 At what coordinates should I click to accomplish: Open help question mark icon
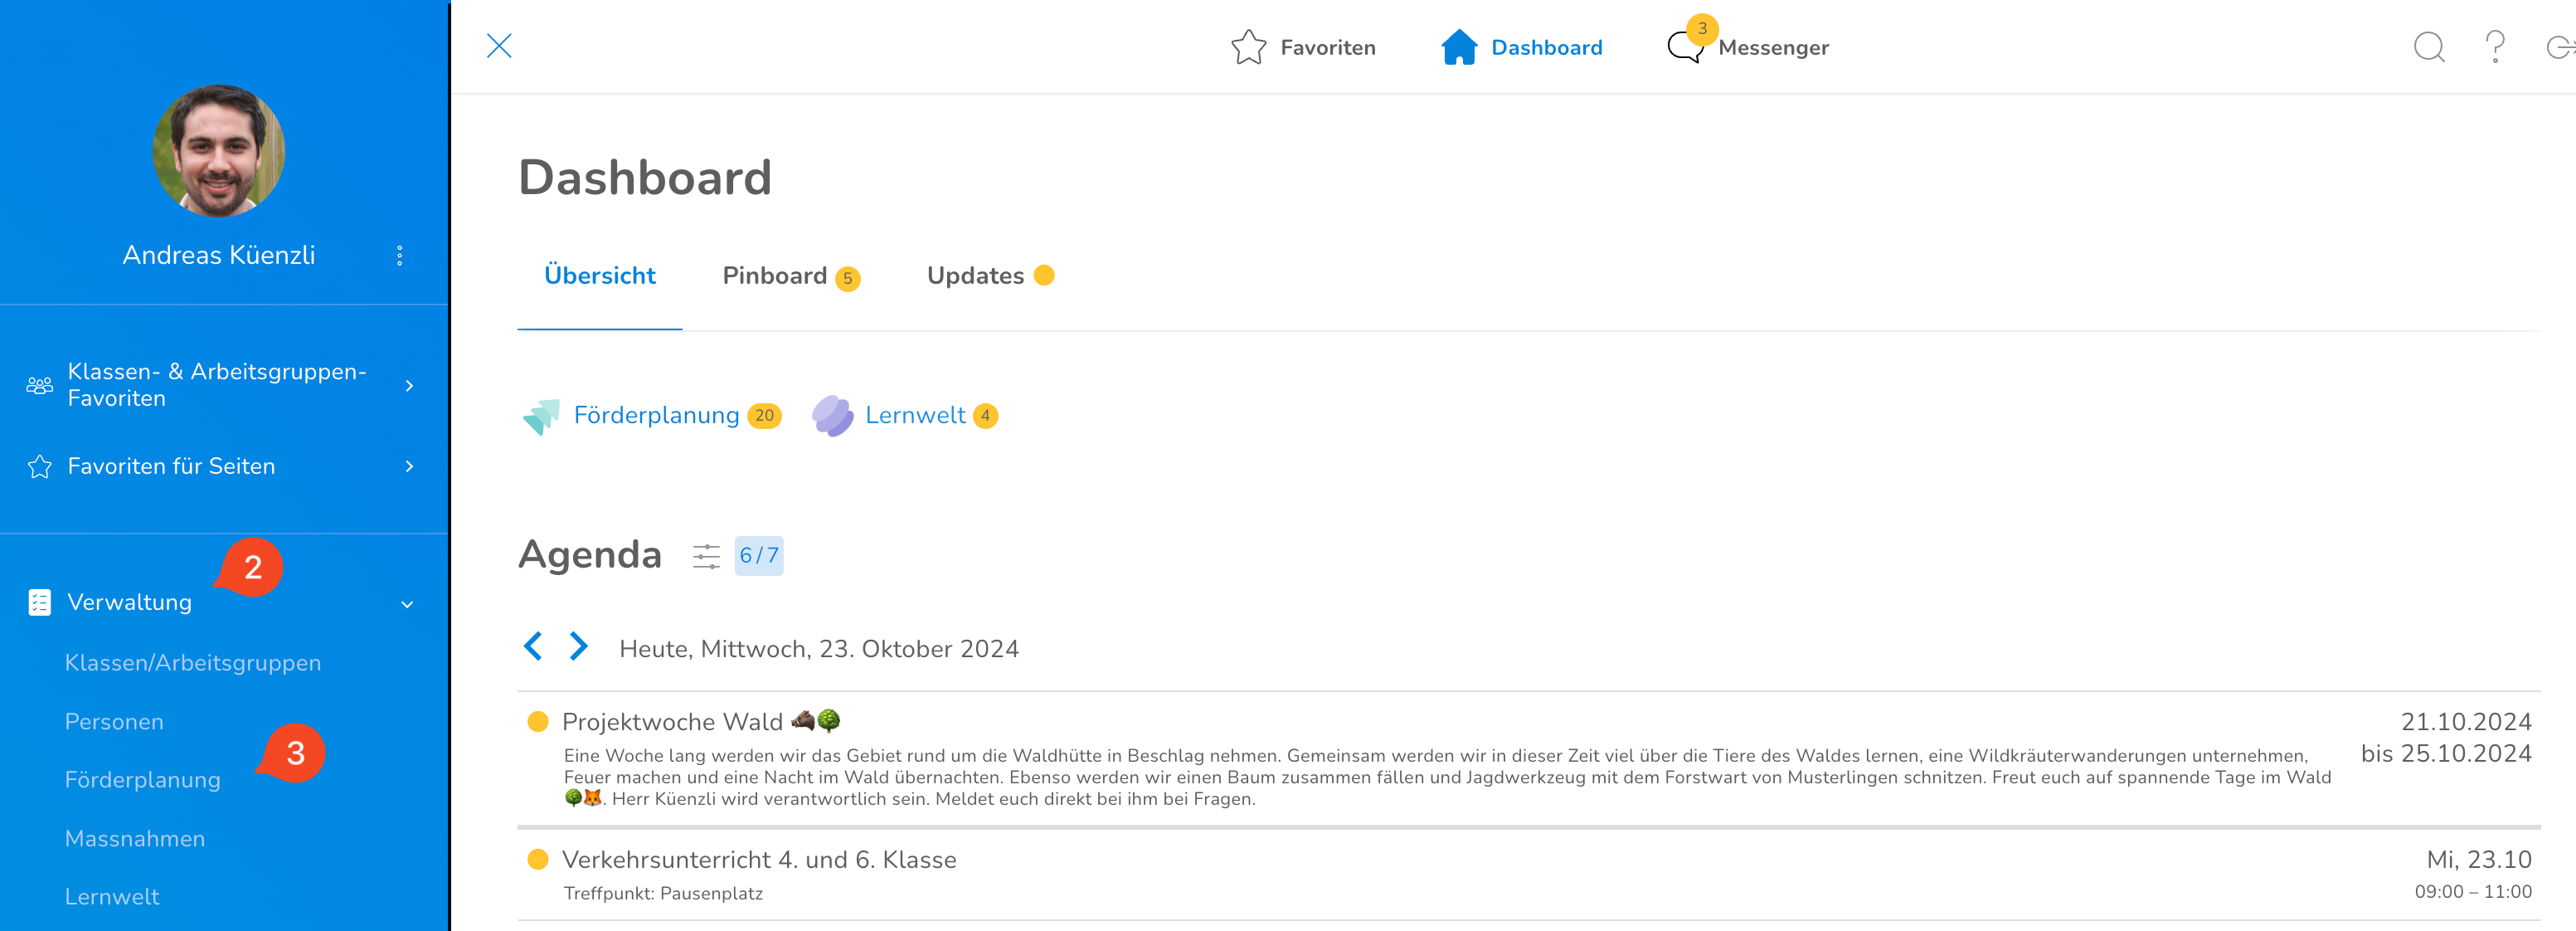click(2495, 47)
